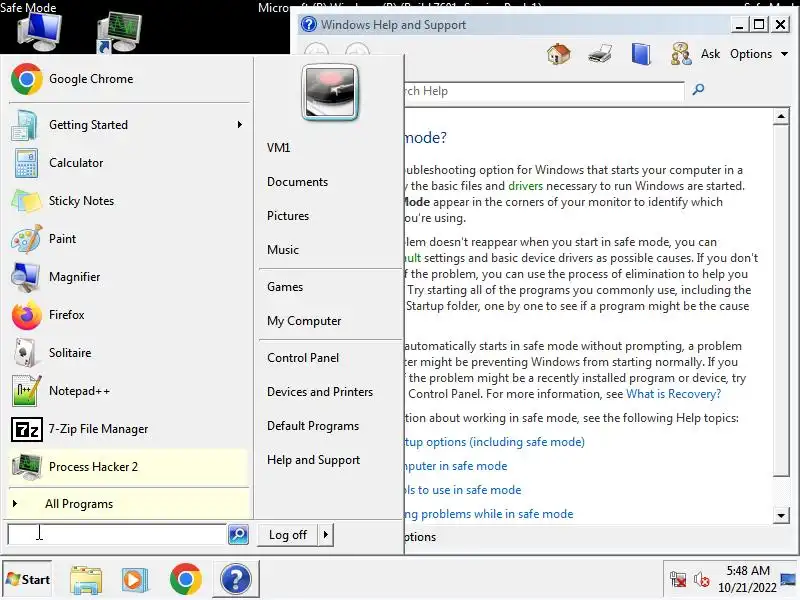Open My Computer
Viewport: 800px width, 600px height.
coord(304,321)
